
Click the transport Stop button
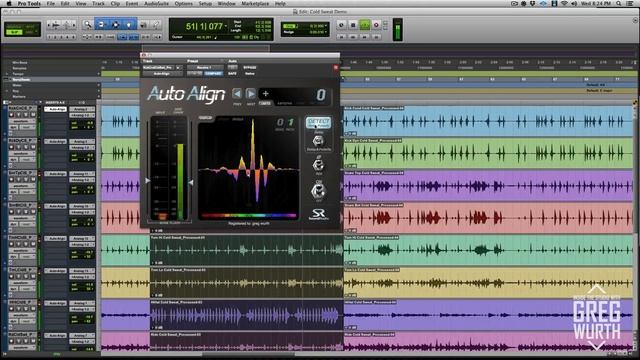point(353,25)
